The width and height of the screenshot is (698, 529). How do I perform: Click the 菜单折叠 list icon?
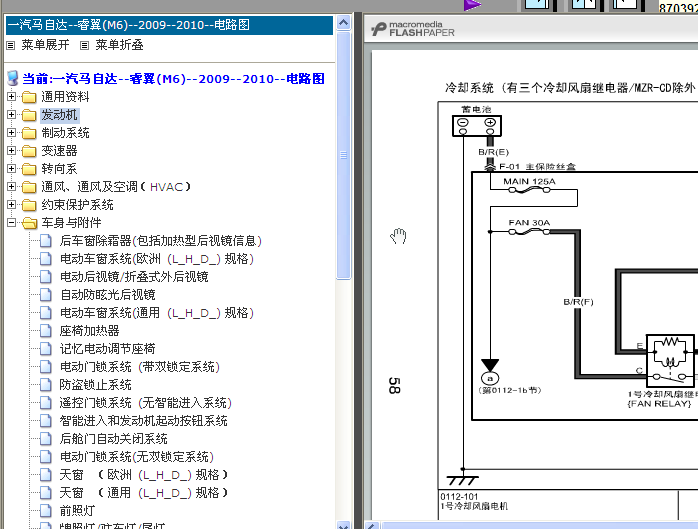pos(85,45)
